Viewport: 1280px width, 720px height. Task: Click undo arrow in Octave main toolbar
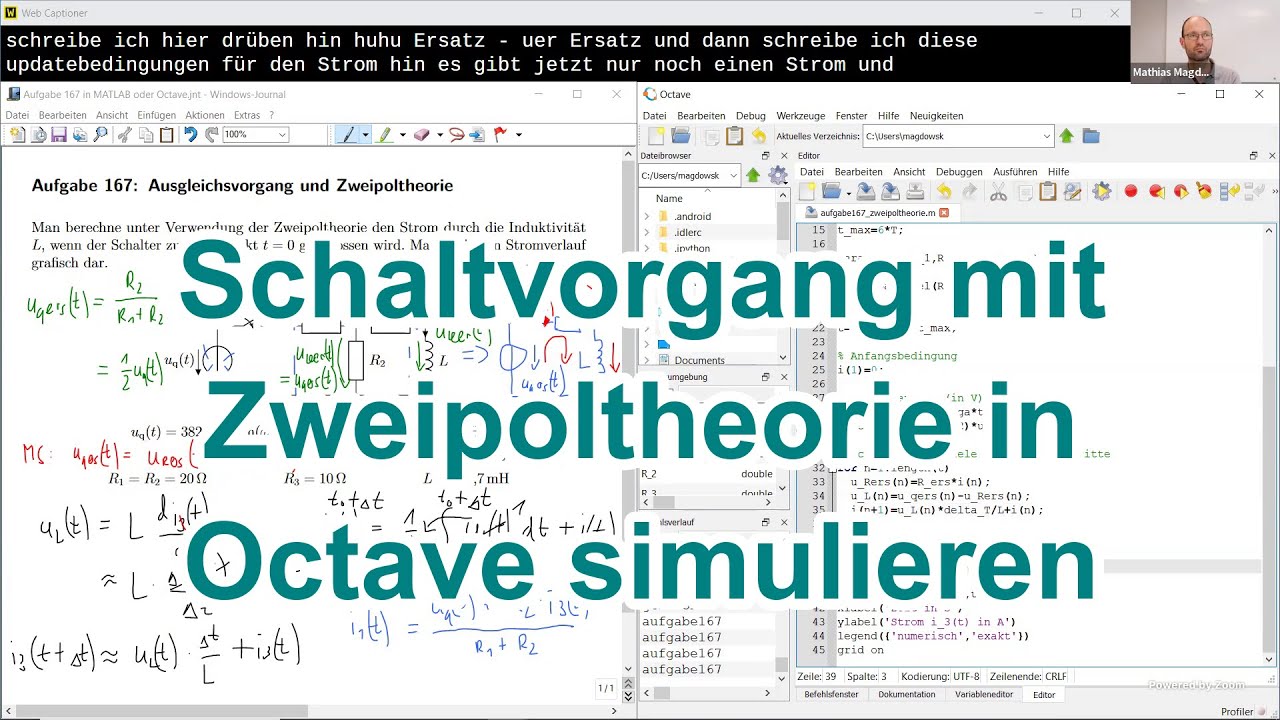[759, 136]
